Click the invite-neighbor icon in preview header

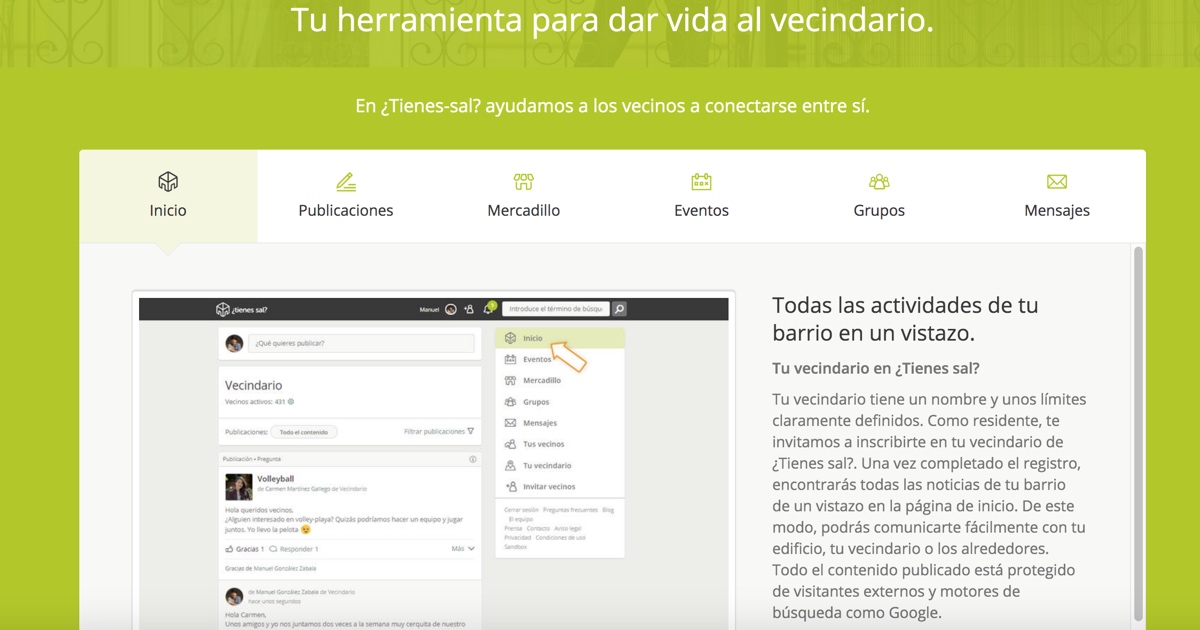[x=469, y=309]
